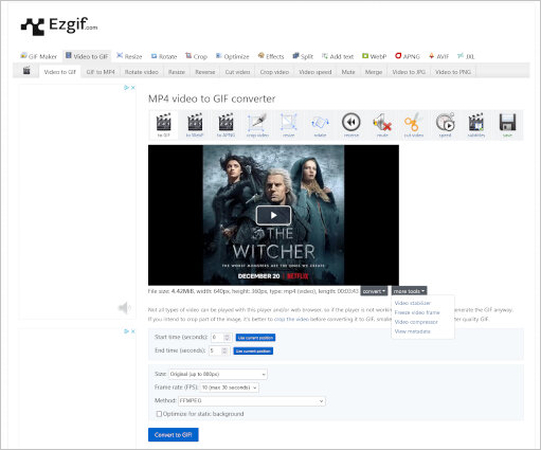The height and width of the screenshot is (450, 541).
Task: Open the resize tool icon
Action: coord(288,125)
